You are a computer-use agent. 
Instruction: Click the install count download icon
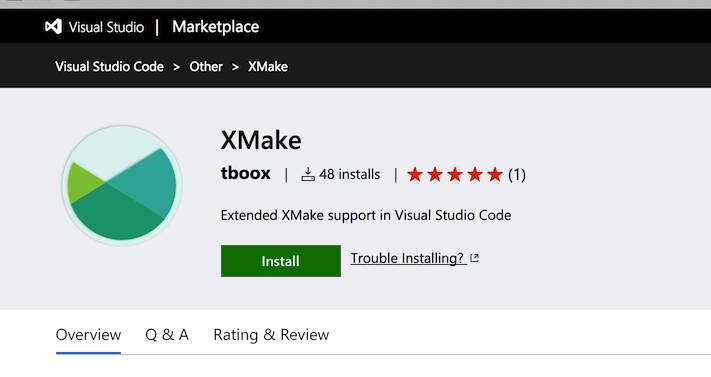(308, 174)
